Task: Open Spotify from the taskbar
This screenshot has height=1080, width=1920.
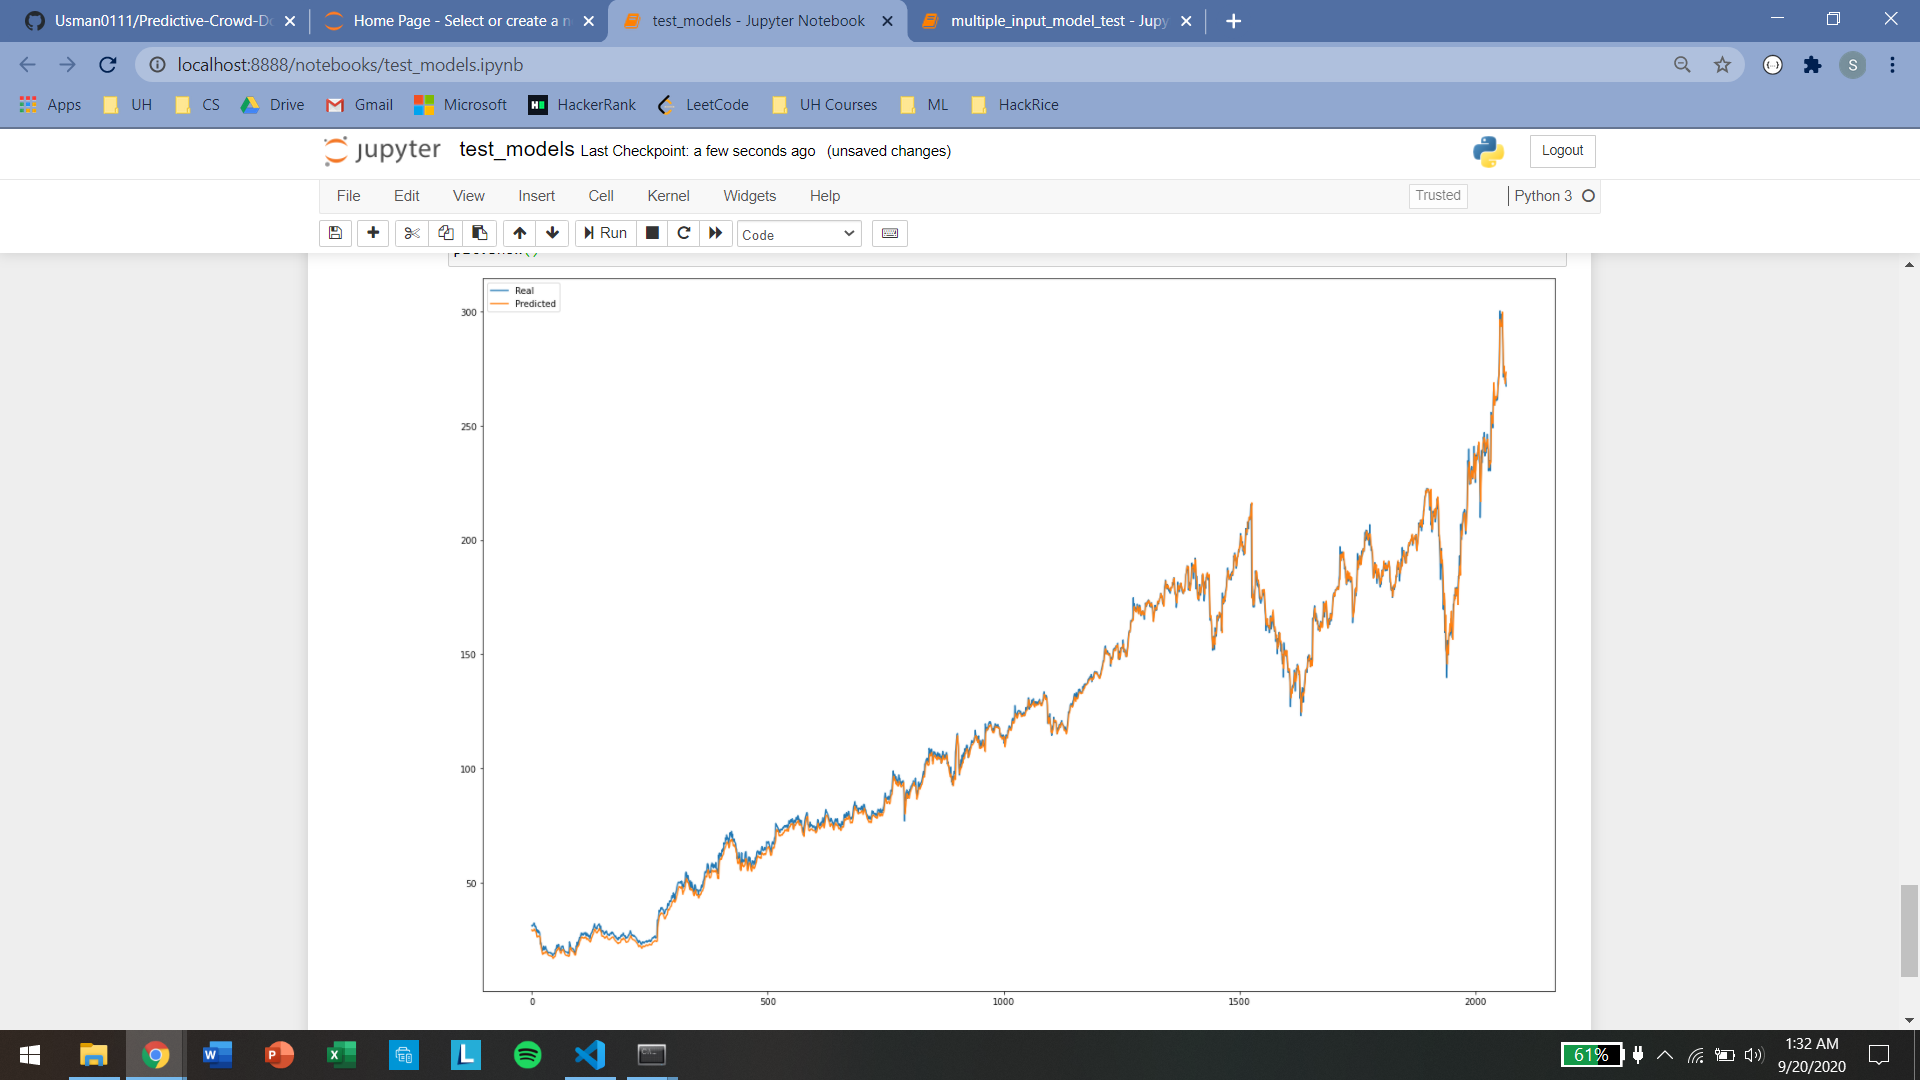Action: 527,1055
